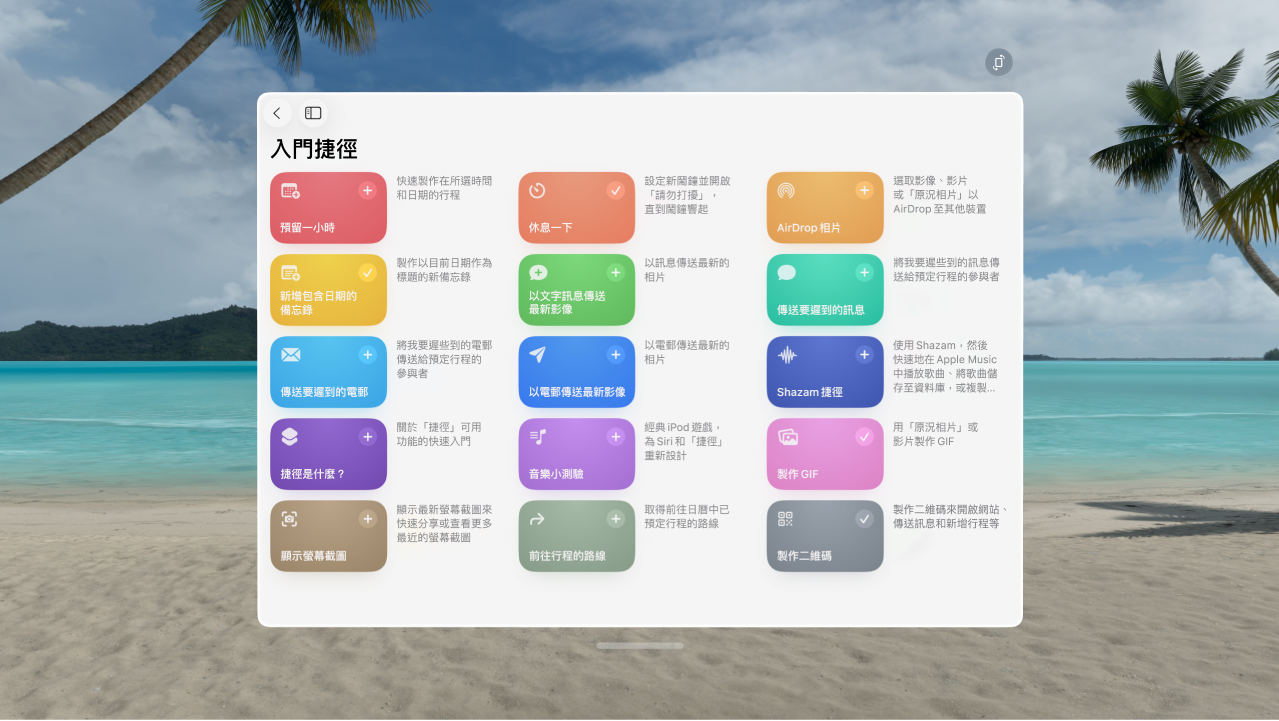Add 以文字訊息傳送最新影像 with its plus button
The image size is (1279, 721).
coord(615,272)
